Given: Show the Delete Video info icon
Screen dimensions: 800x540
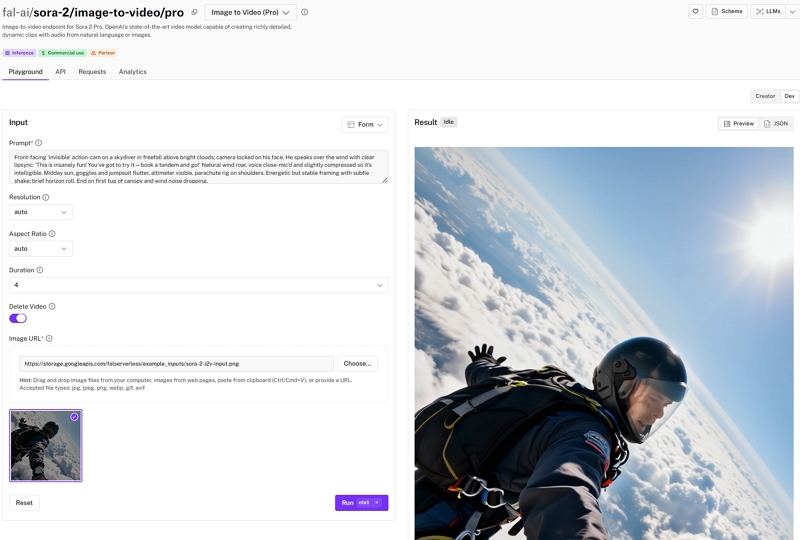Looking at the screenshot, I should [x=52, y=306].
